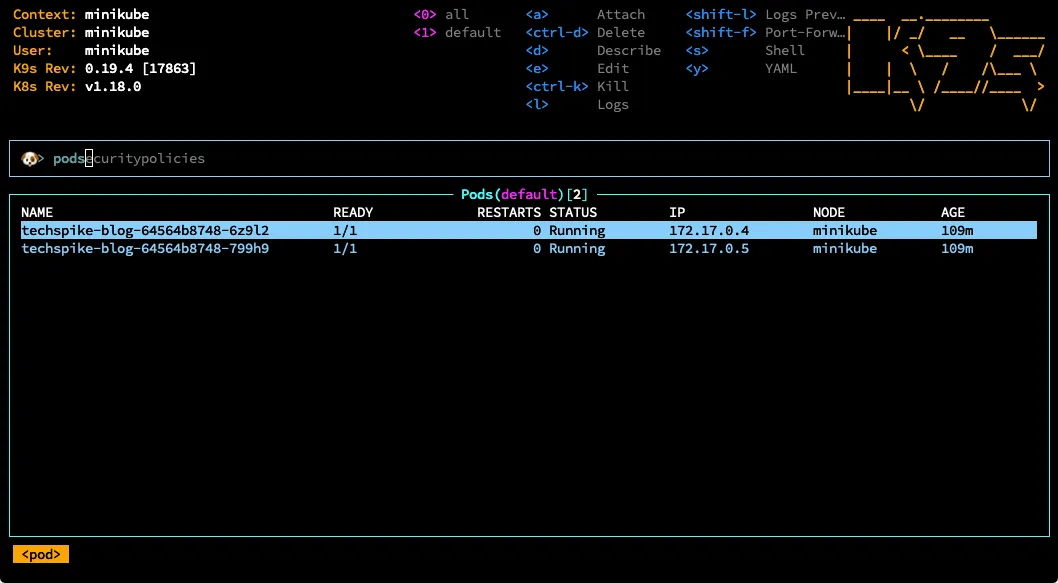This screenshot has height=583, width=1058.
Task: Click the READY column header
Action: point(353,213)
